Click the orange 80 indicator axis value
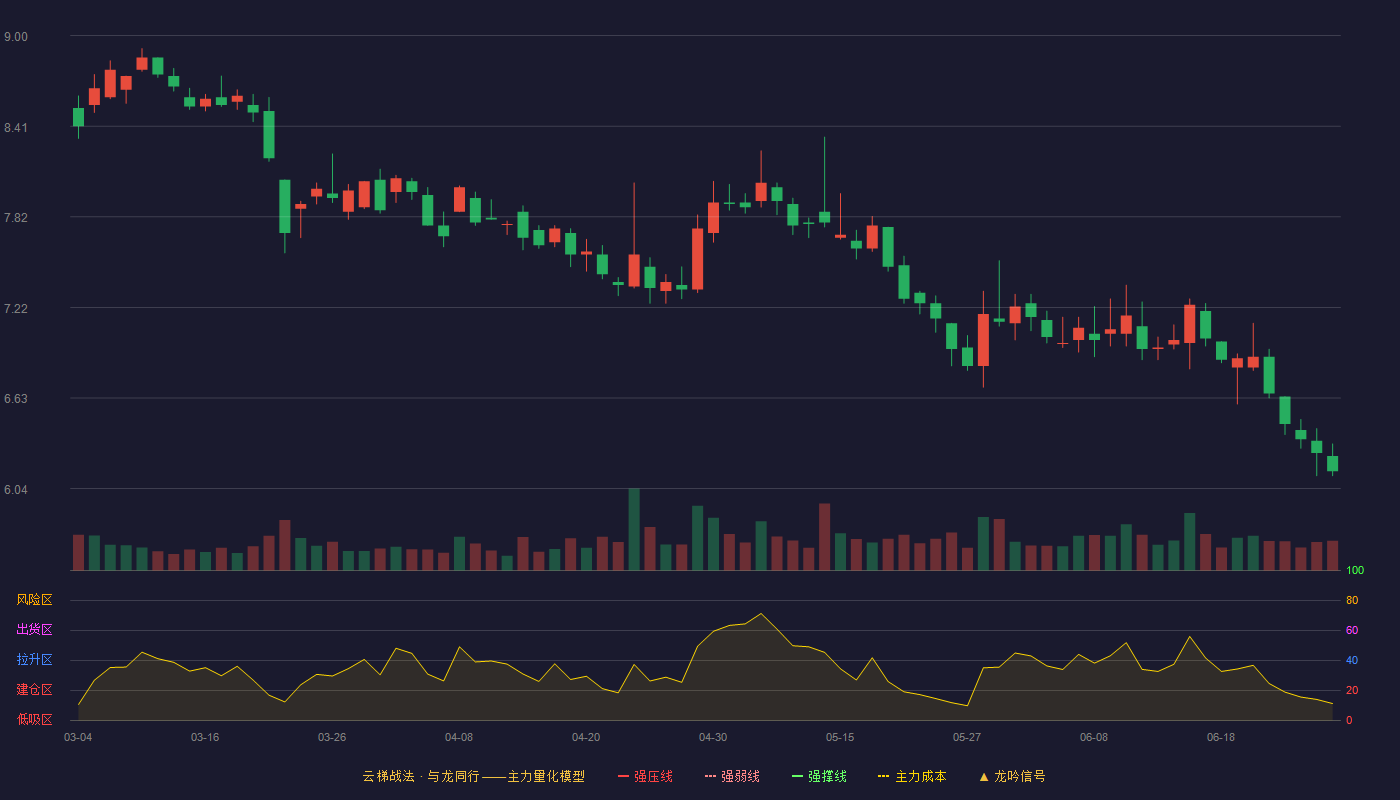 click(1352, 601)
